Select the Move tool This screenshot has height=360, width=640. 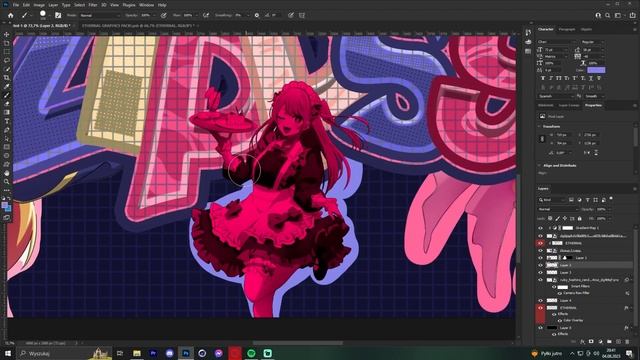coord(7,34)
